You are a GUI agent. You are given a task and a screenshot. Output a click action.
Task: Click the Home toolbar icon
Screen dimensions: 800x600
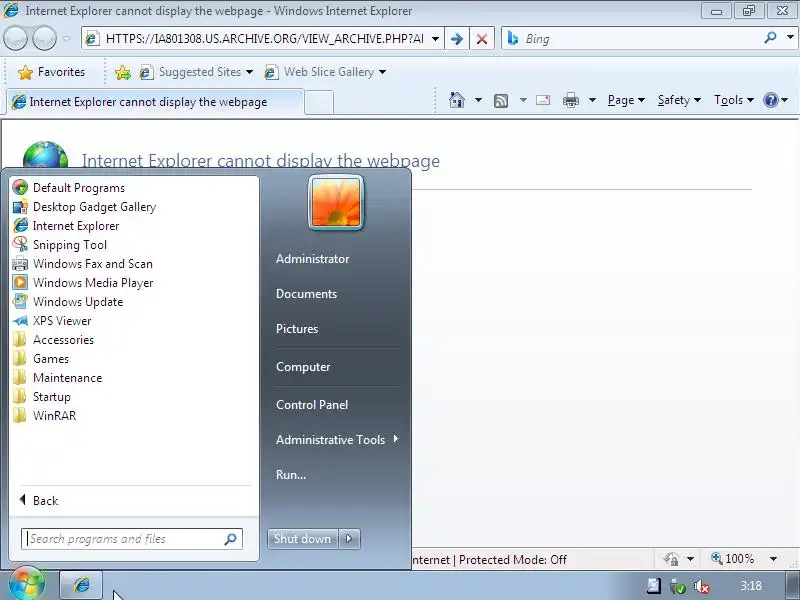pyautogui.click(x=457, y=100)
